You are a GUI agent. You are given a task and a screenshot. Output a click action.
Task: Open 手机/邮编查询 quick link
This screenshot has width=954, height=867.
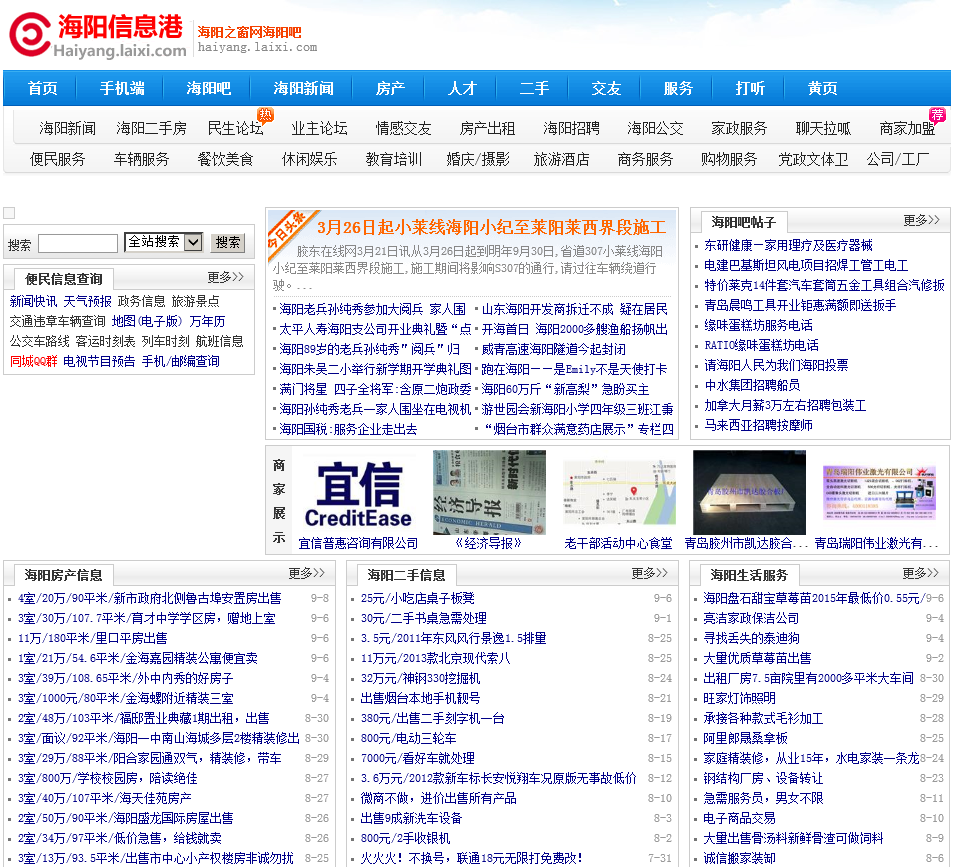[181, 361]
